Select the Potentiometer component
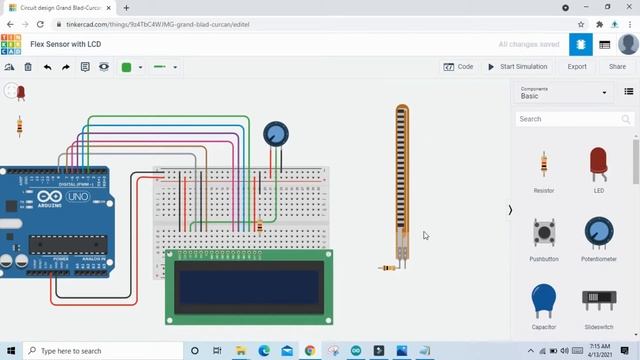Viewport: 640px width, 360px height. 599,239
